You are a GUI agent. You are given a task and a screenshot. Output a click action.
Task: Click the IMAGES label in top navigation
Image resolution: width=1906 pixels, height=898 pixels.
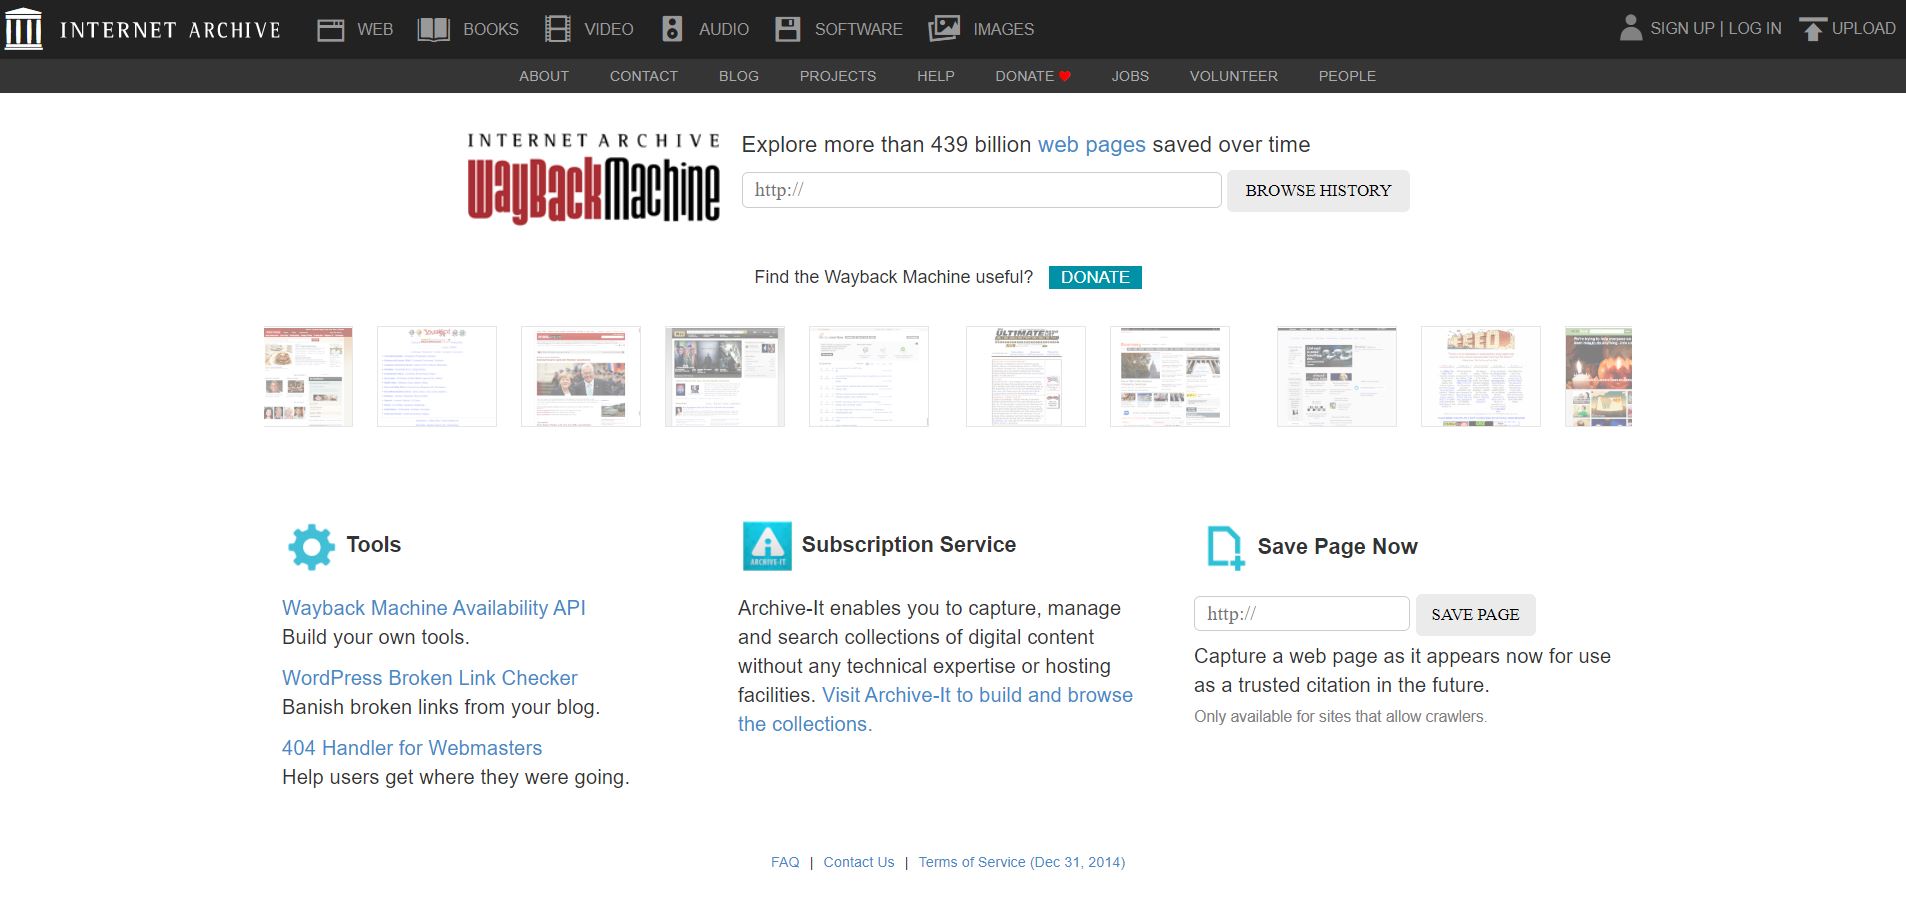click(x=1004, y=30)
